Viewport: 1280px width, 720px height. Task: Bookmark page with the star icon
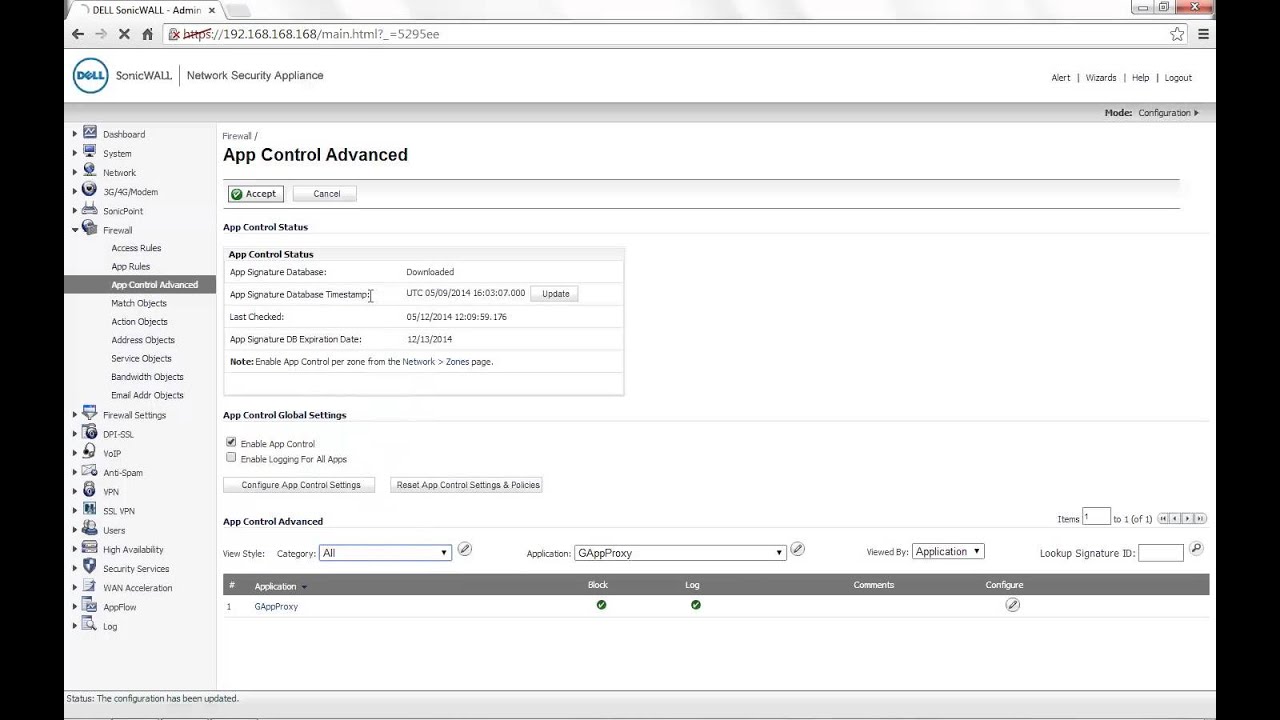1177,34
